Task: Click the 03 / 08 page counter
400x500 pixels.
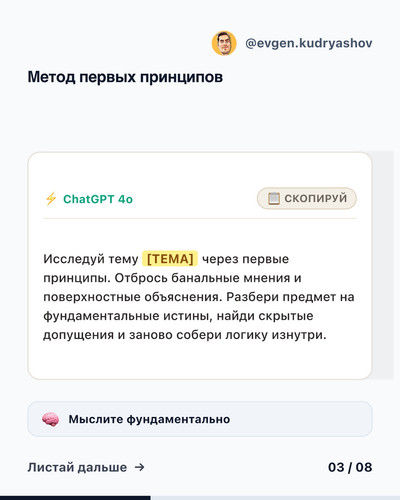Action: coord(350,467)
